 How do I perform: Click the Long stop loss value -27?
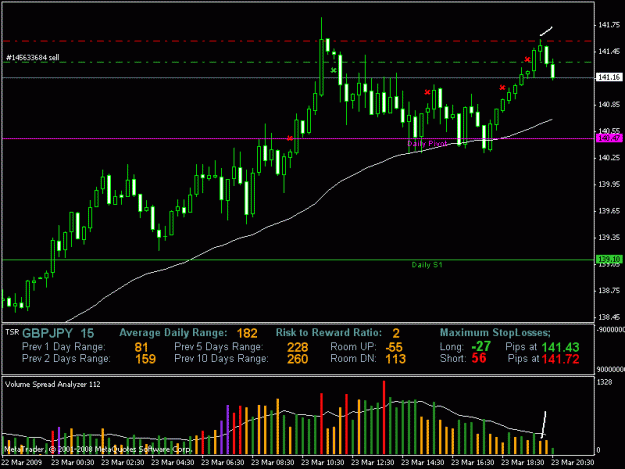click(481, 346)
